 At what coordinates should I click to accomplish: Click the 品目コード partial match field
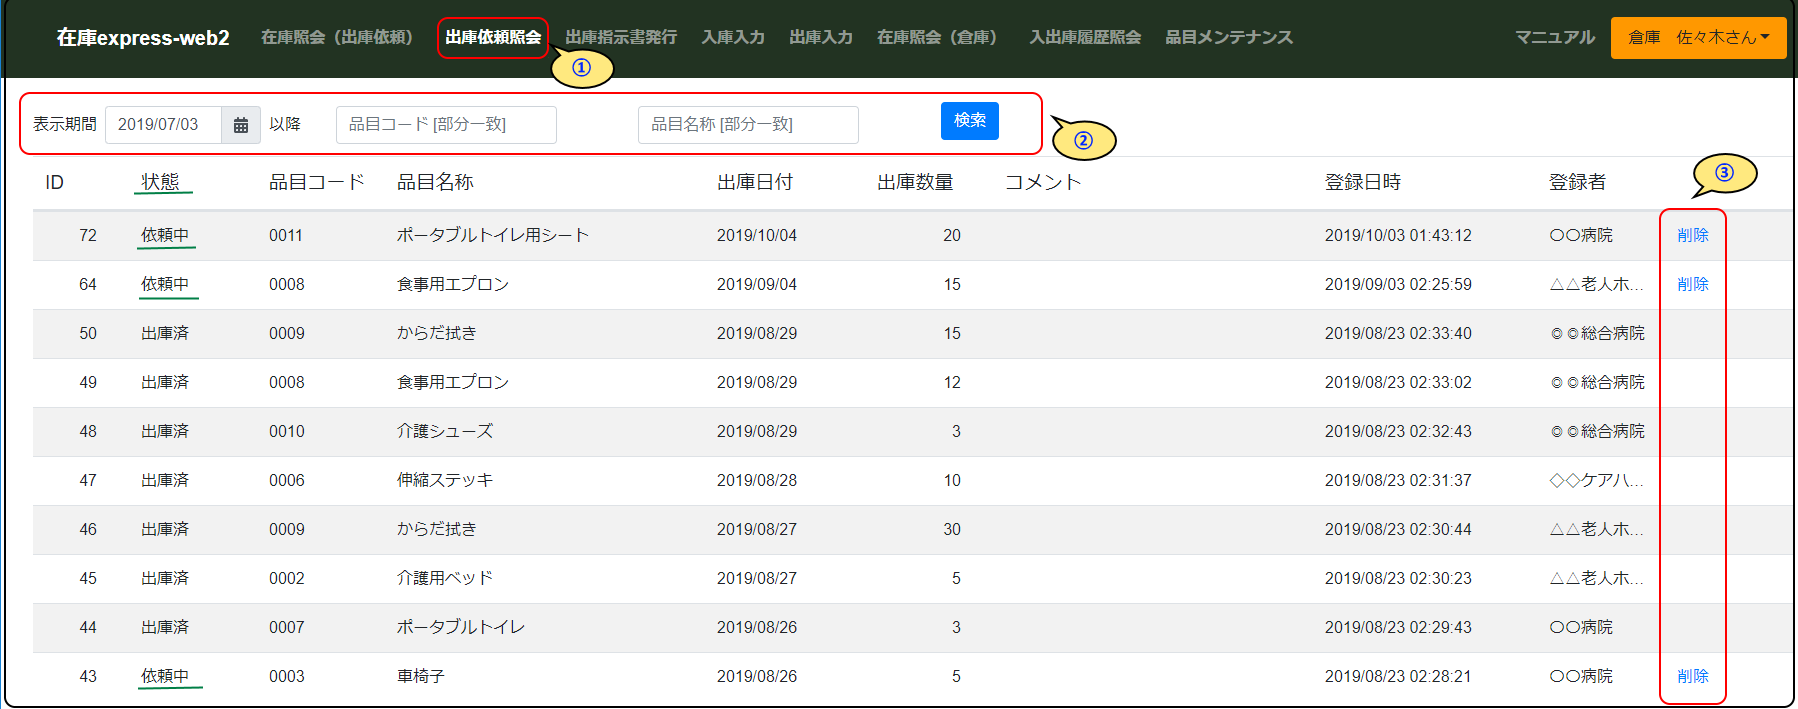(x=446, y=125)
